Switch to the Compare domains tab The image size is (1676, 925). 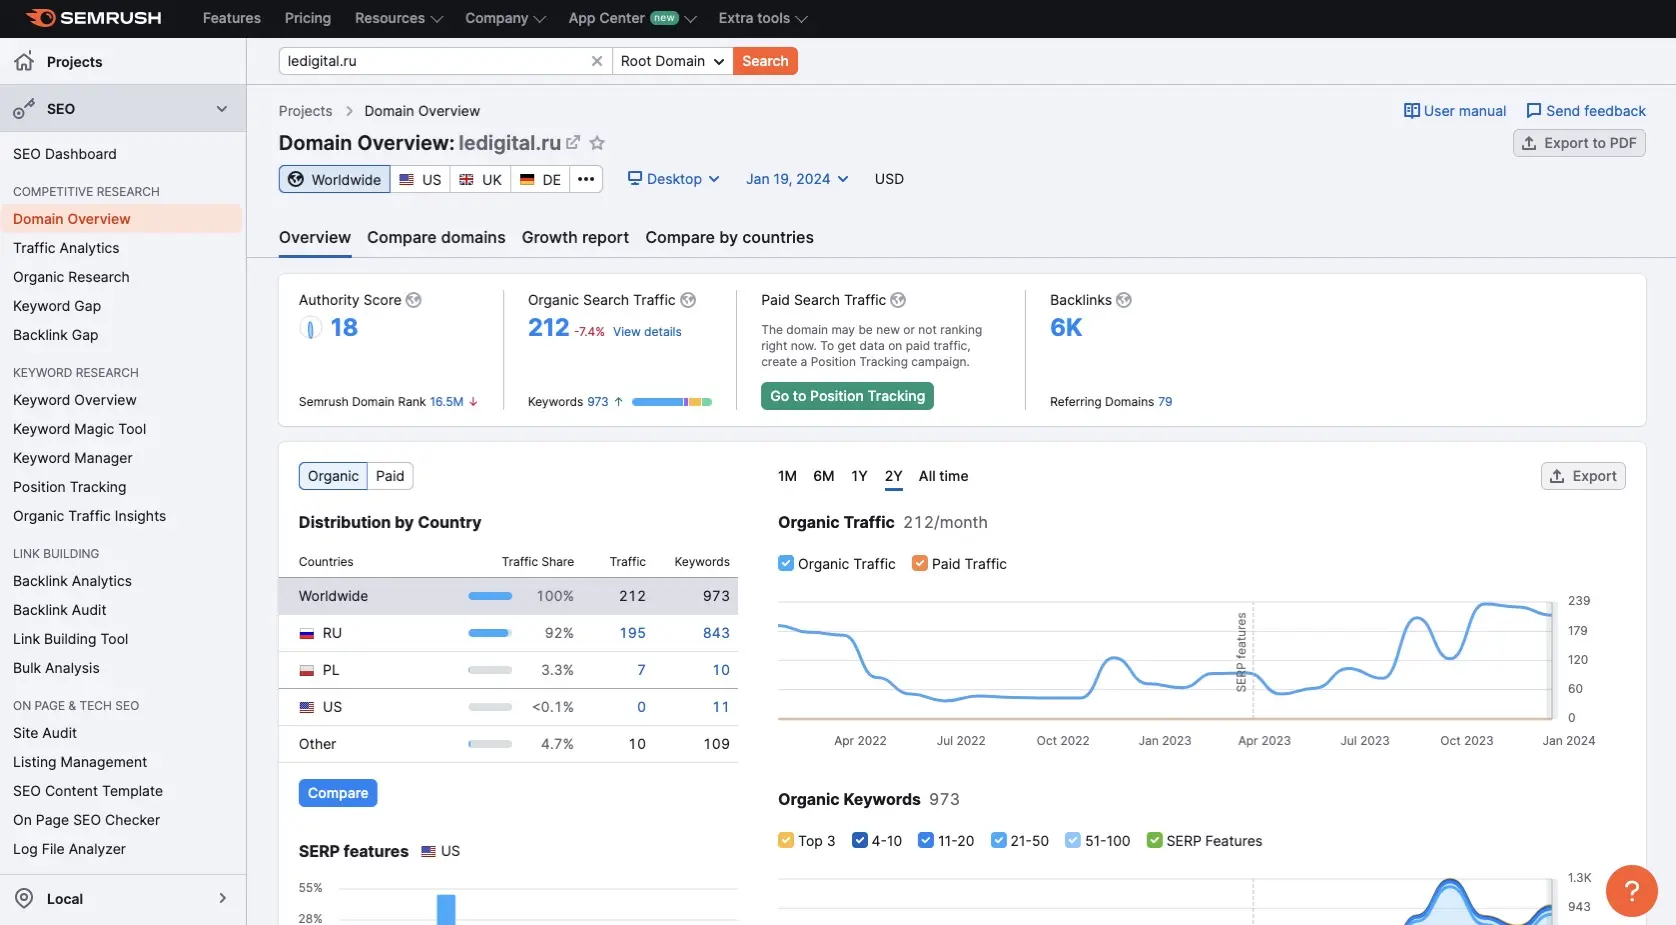436,238
